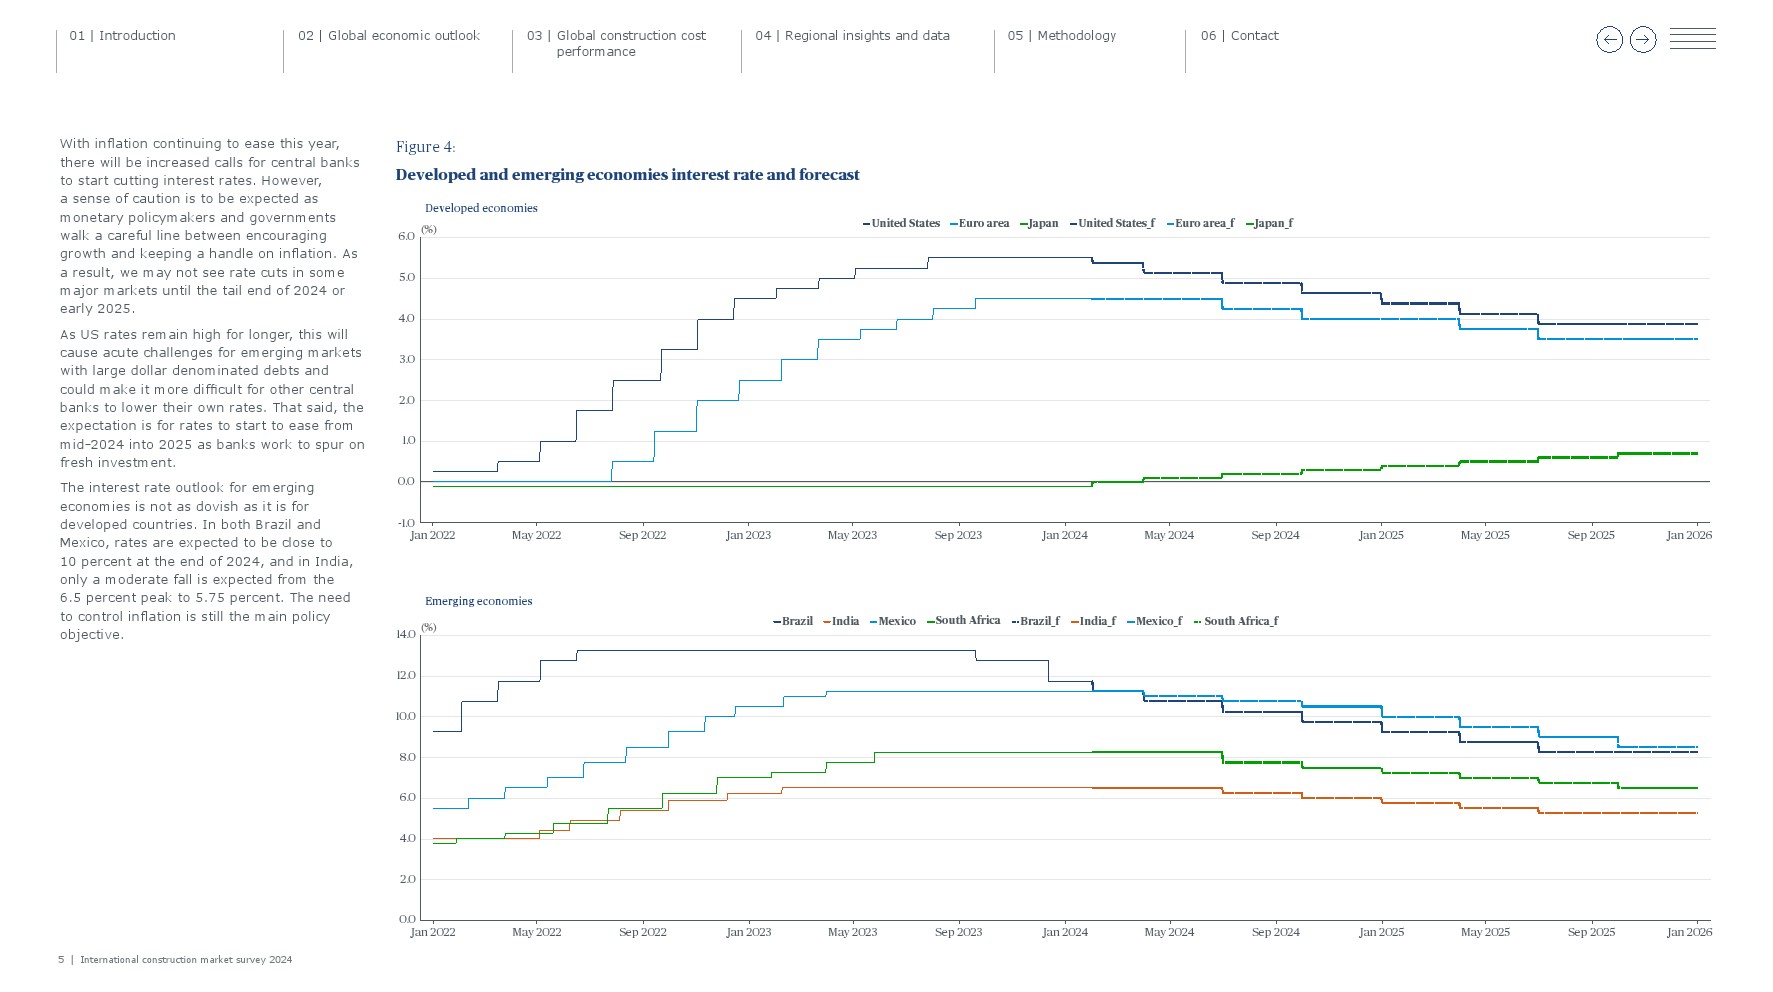Navigate to 04 Regional insights and data
Viewport: 1773px width, 992px height.
(852, 36)
